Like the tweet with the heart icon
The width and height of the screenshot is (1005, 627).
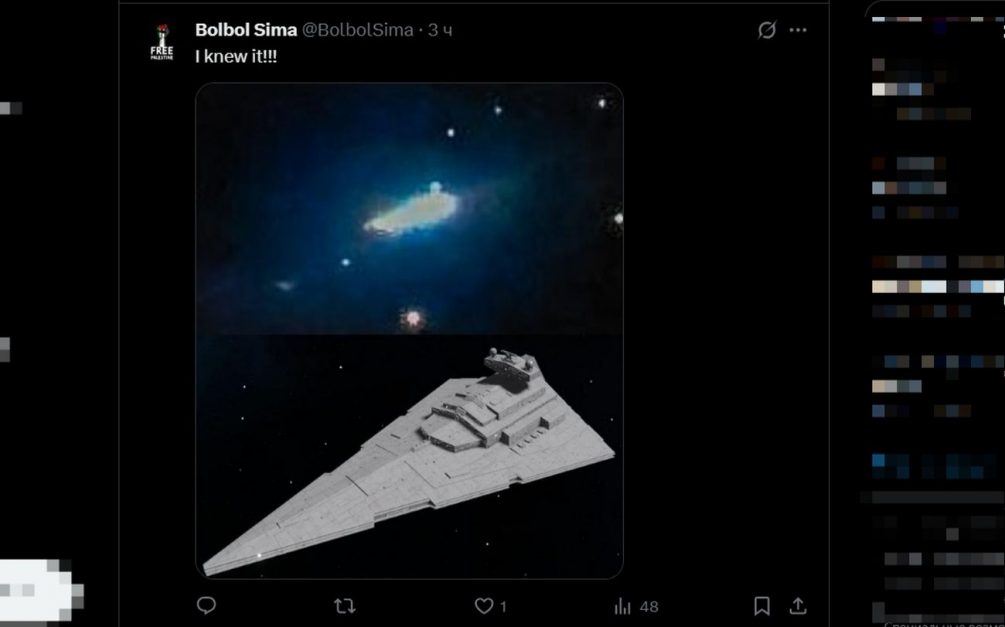click(x=484, y=606)
